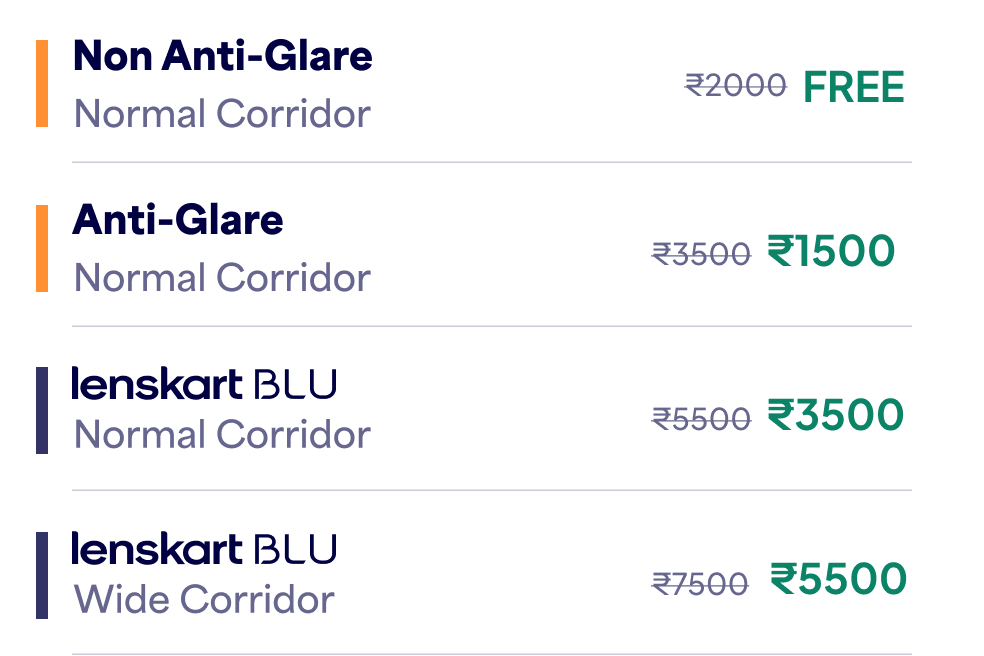The image size is (984, 656).
Task: Click the green ₹3500 discounted price
Action: click(x=836, y=415)
